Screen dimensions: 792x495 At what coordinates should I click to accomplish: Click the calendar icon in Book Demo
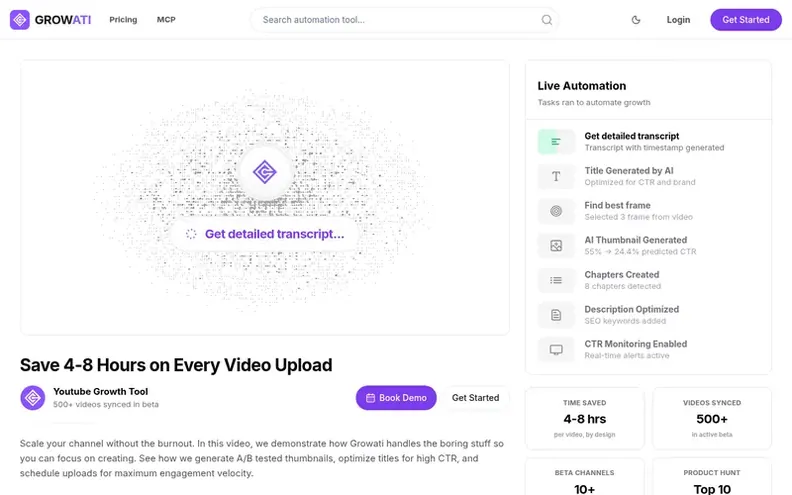pos(370,398)
